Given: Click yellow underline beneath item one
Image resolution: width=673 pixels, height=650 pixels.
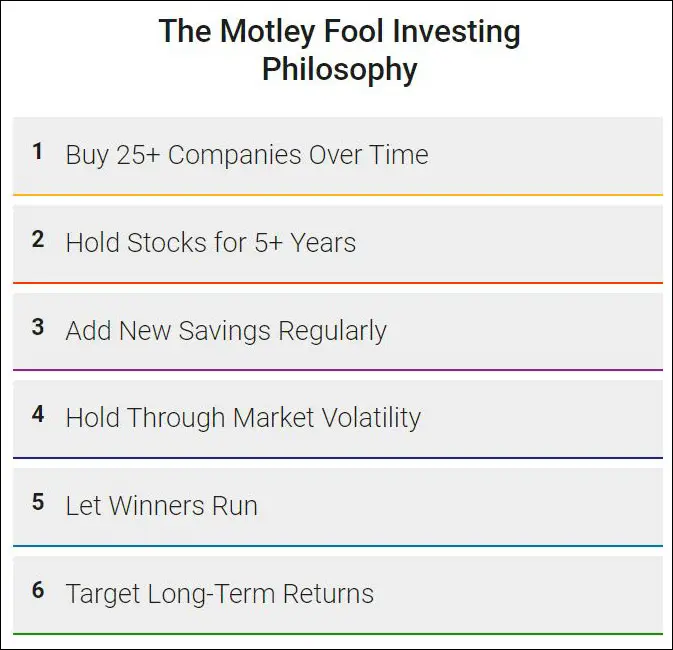Looking at the screenshot, I should (x=337, y=195).
